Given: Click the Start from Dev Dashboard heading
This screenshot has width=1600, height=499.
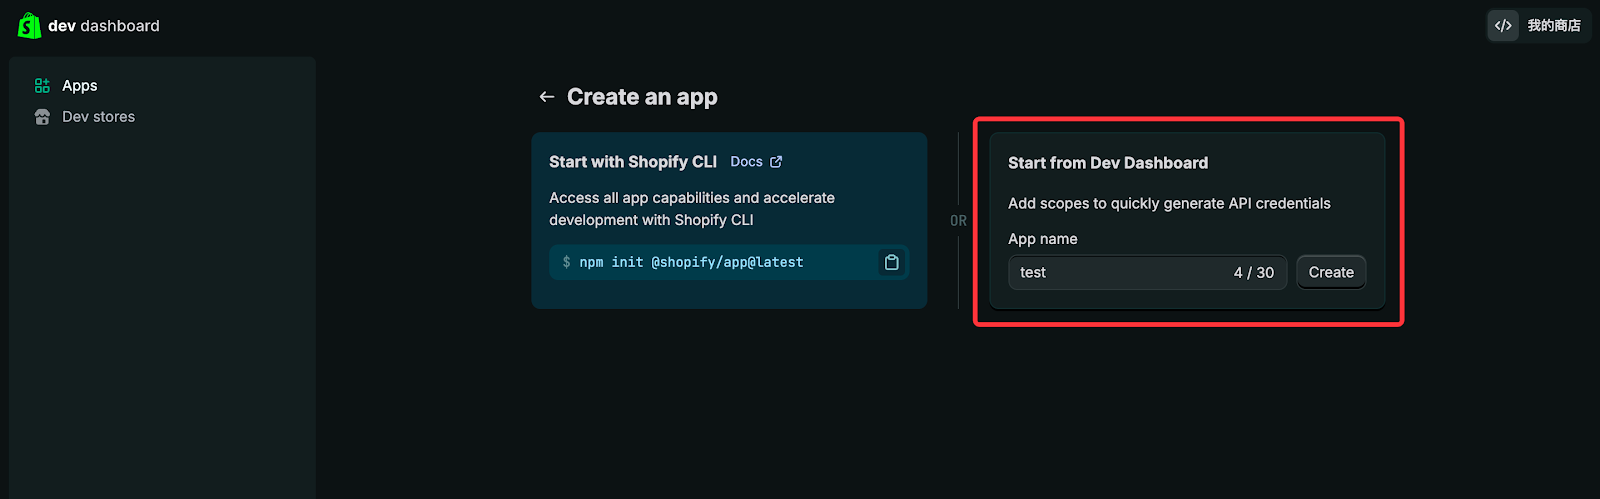Looking at the screenshot, I should click(1108, 163).
